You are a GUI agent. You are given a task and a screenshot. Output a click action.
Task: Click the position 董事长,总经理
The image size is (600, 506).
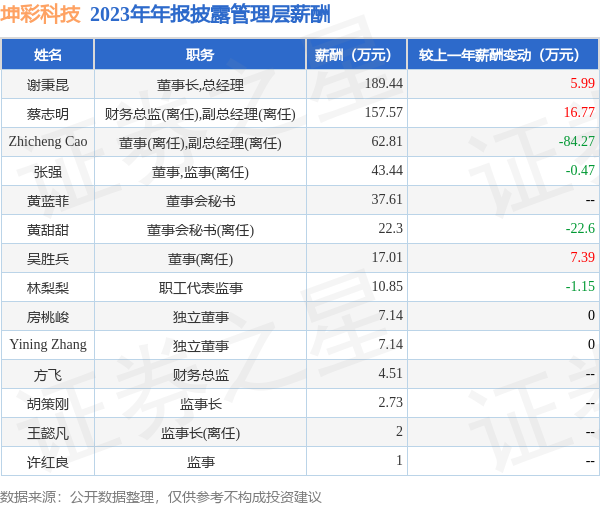pos(200,85)
